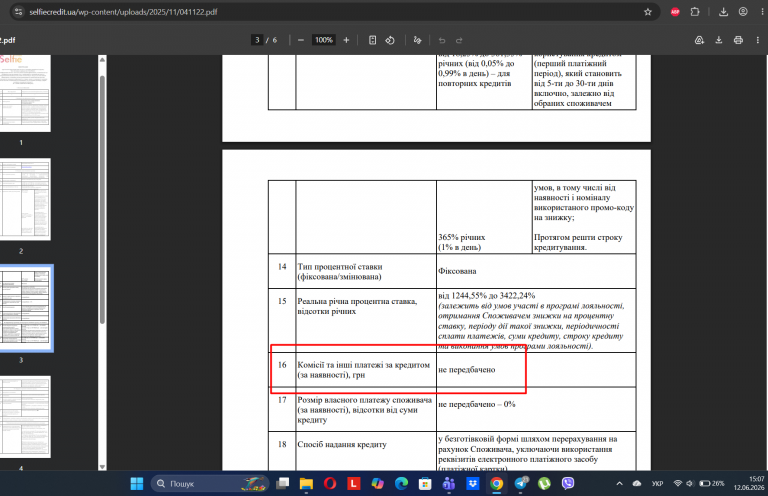Open the OneDrive cloud tray icon
Image resolution: width=768 pixels, height=496 pixels.
637,484
